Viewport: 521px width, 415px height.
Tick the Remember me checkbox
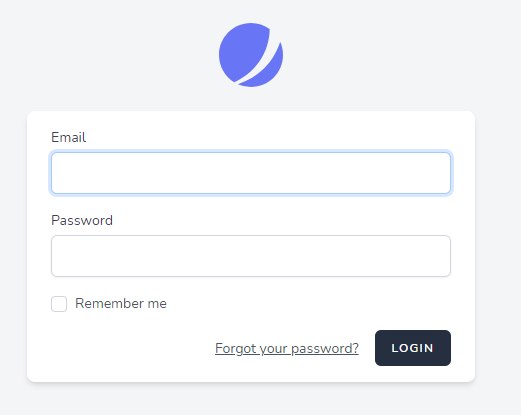point(59,304)
